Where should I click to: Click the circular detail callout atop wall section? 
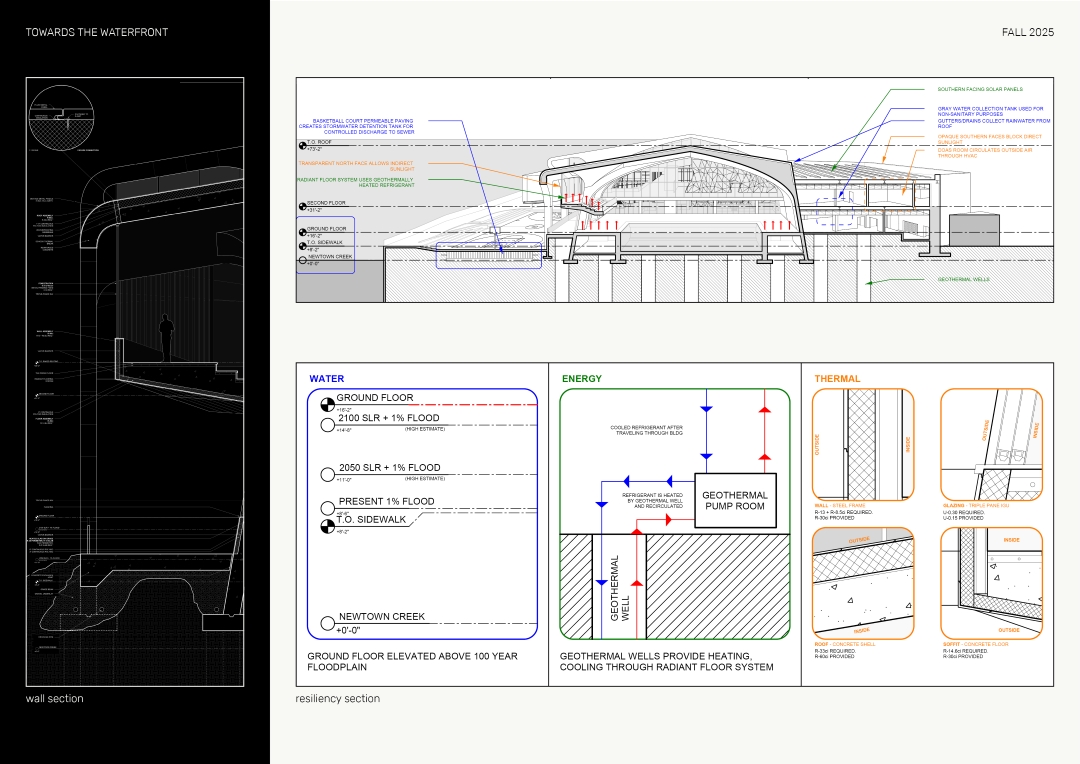[x=62, y=116]
